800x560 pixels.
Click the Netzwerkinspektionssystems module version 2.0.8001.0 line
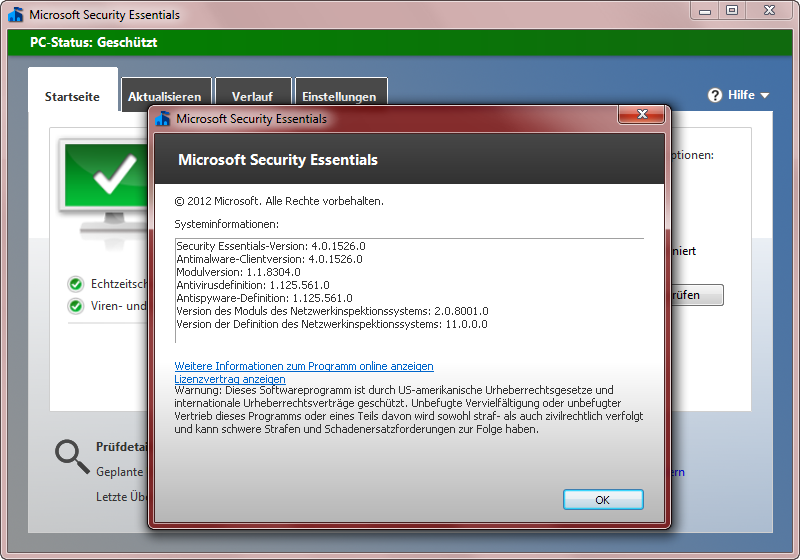coord(332,311)
